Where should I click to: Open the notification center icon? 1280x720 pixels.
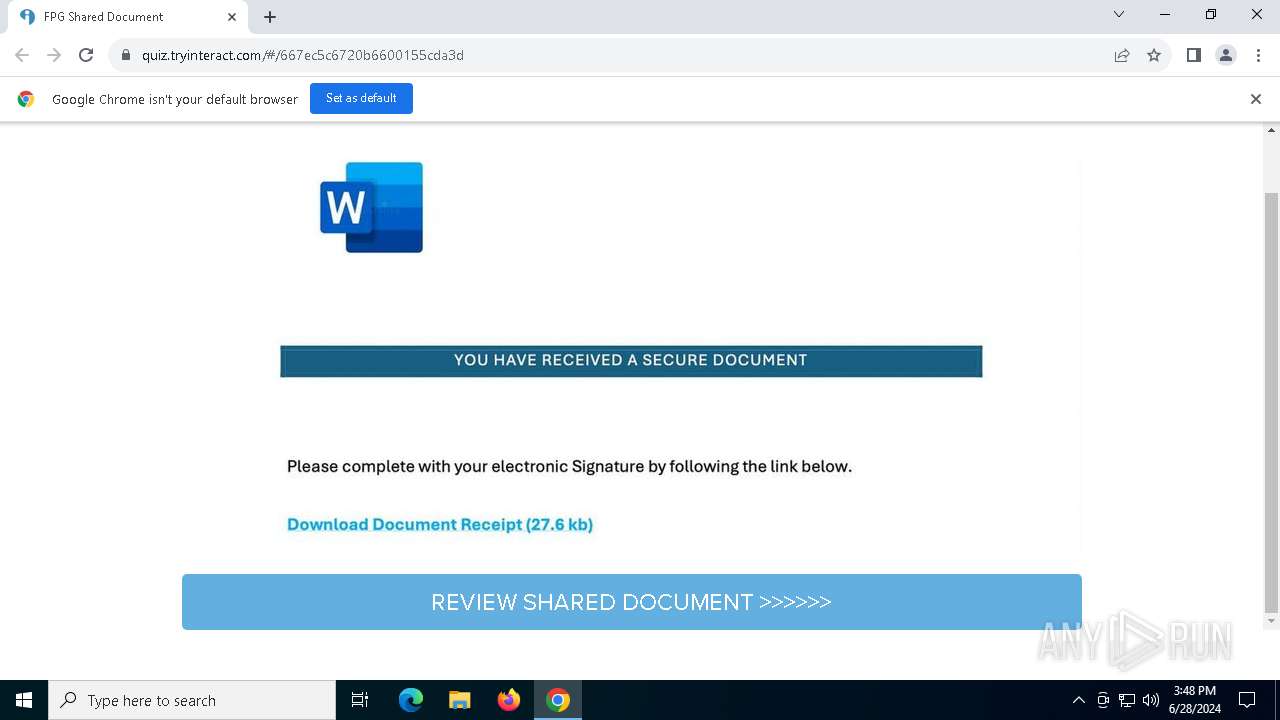pyautogui.click(x=1248, y=700)
